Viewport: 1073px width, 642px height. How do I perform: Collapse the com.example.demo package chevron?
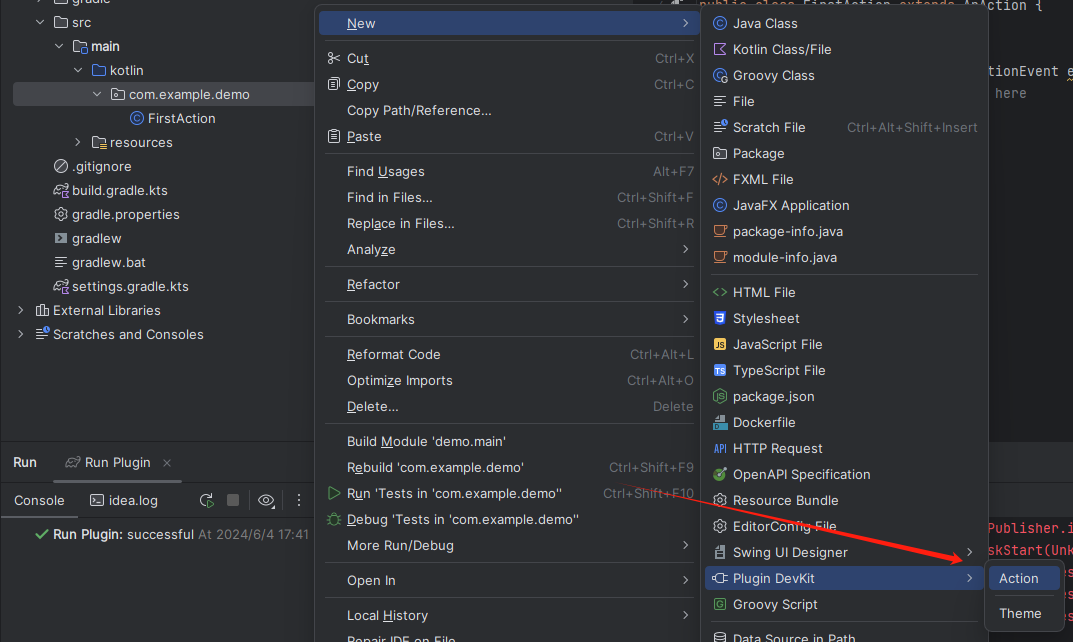point(96,94)
